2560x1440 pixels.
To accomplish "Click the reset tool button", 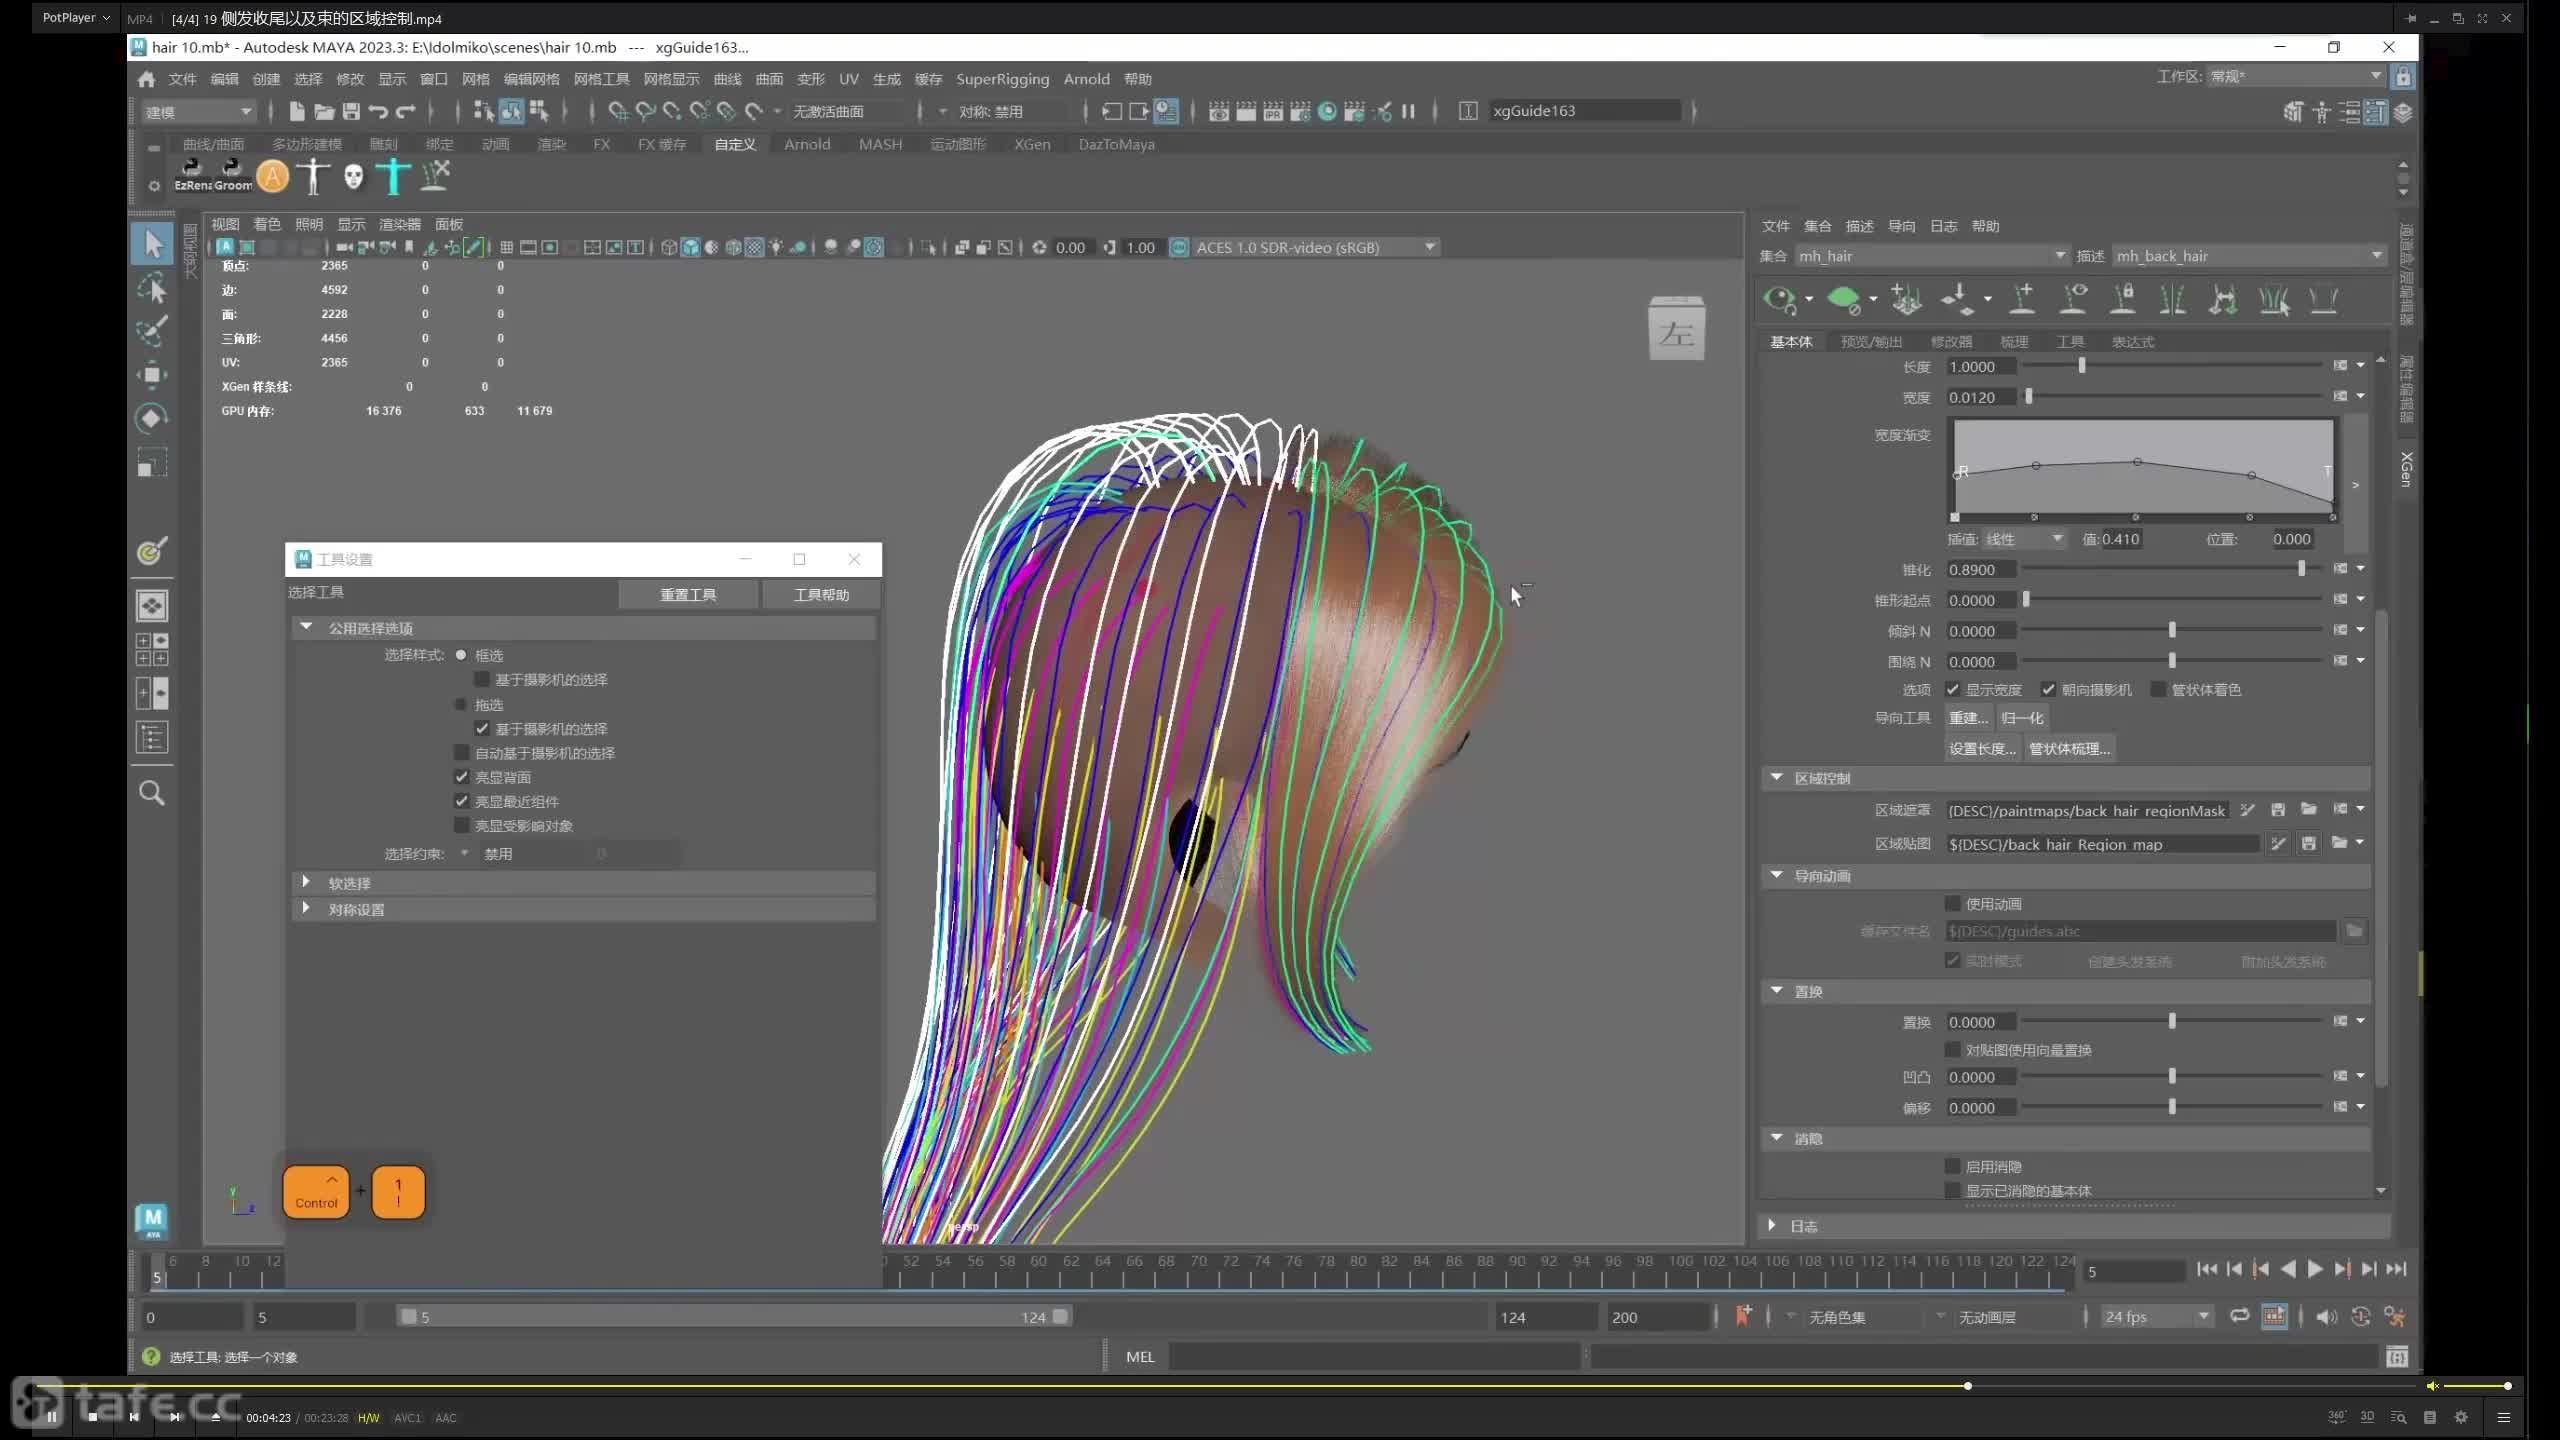I will [x=688, y=594].
